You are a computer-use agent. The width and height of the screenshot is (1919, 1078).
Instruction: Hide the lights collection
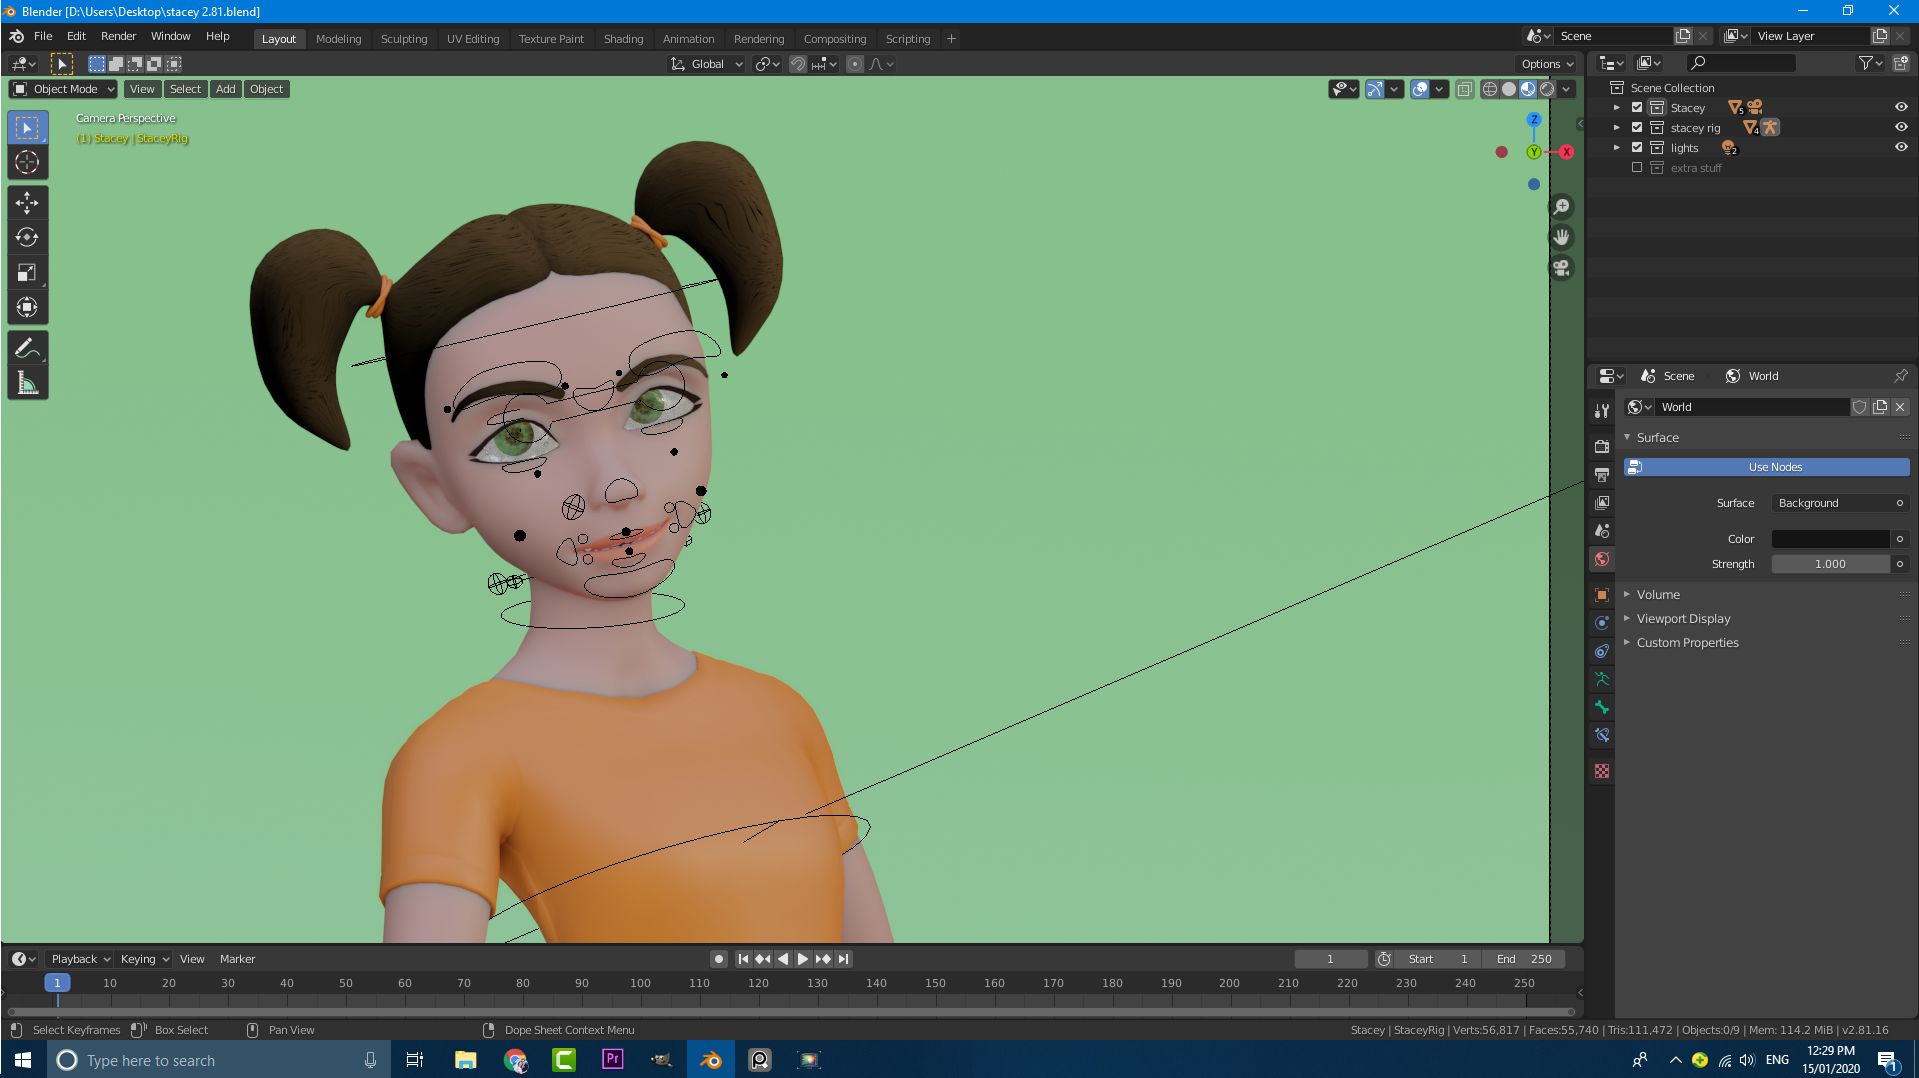pos(1903,147)
